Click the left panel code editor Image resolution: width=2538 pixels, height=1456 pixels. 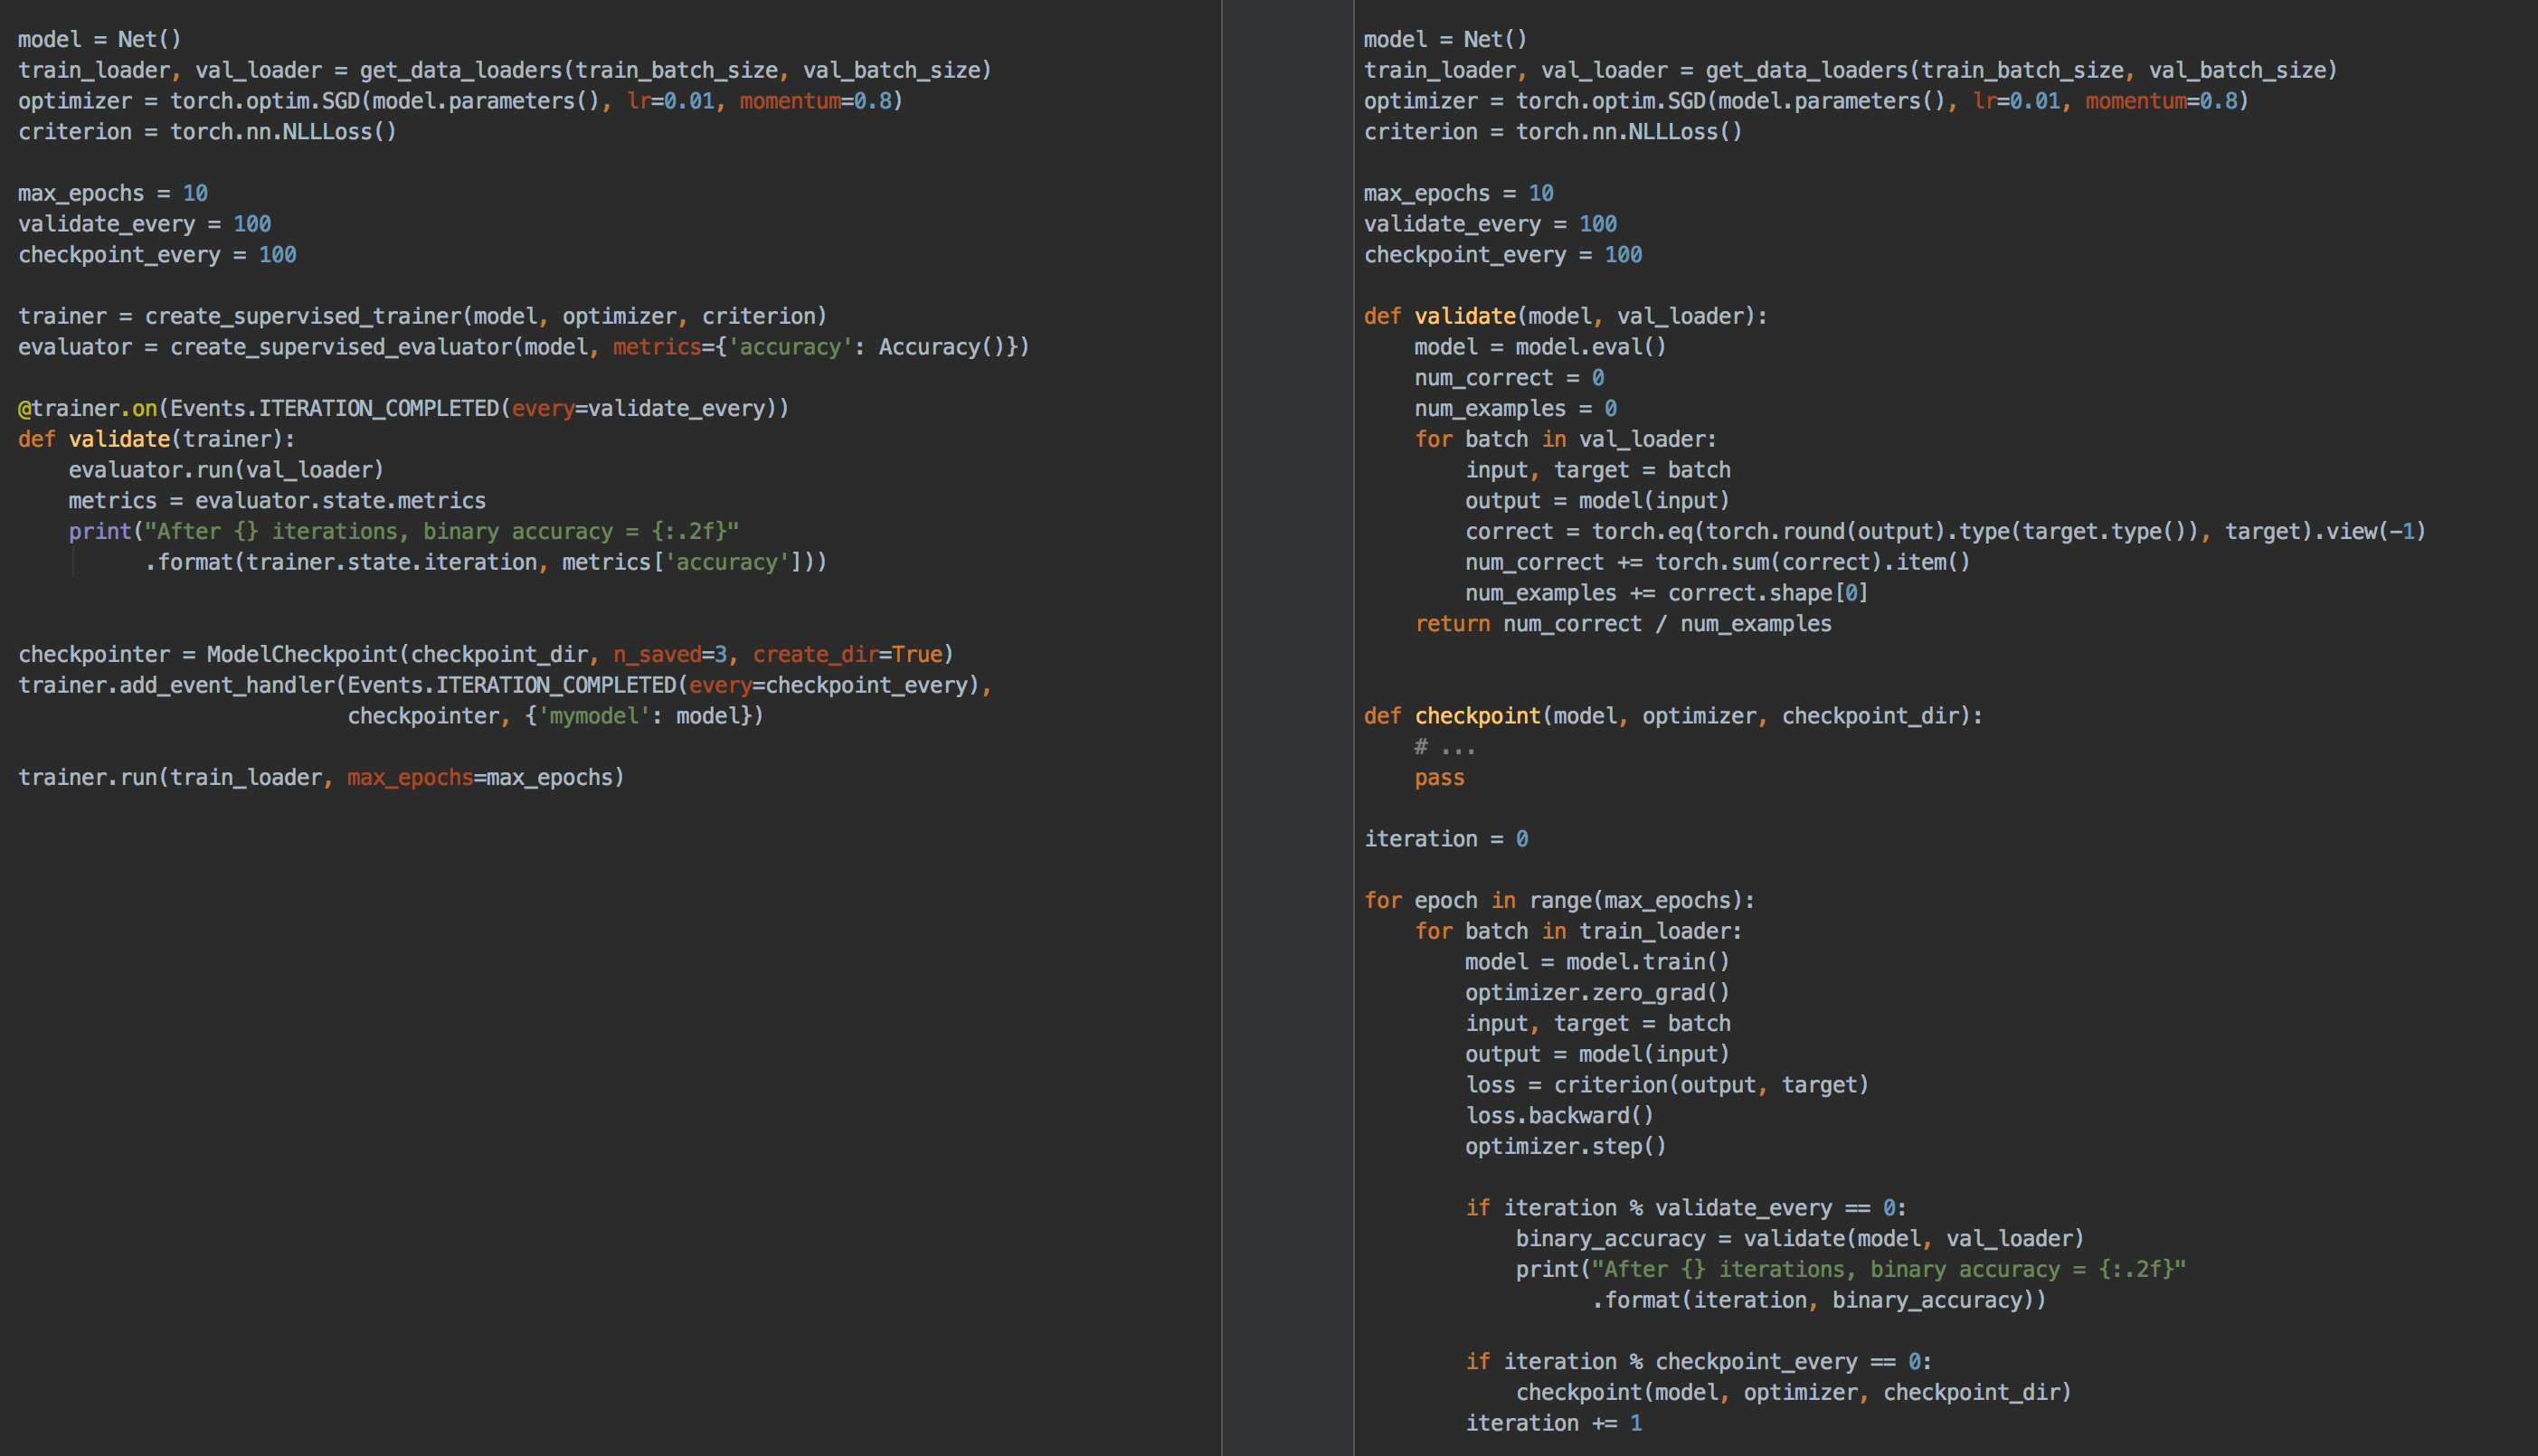[x=635, y=727]
